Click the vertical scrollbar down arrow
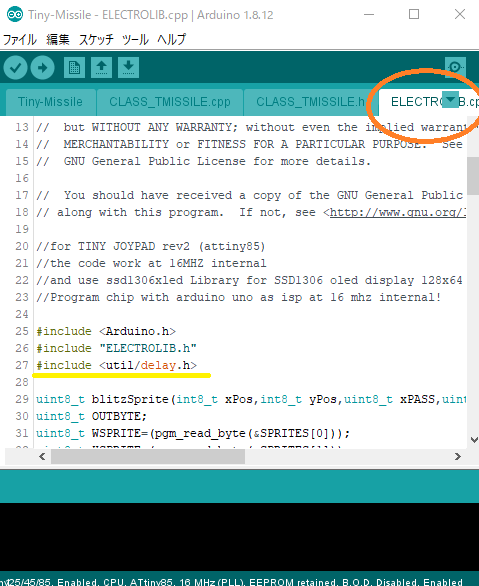 point(473,440)
